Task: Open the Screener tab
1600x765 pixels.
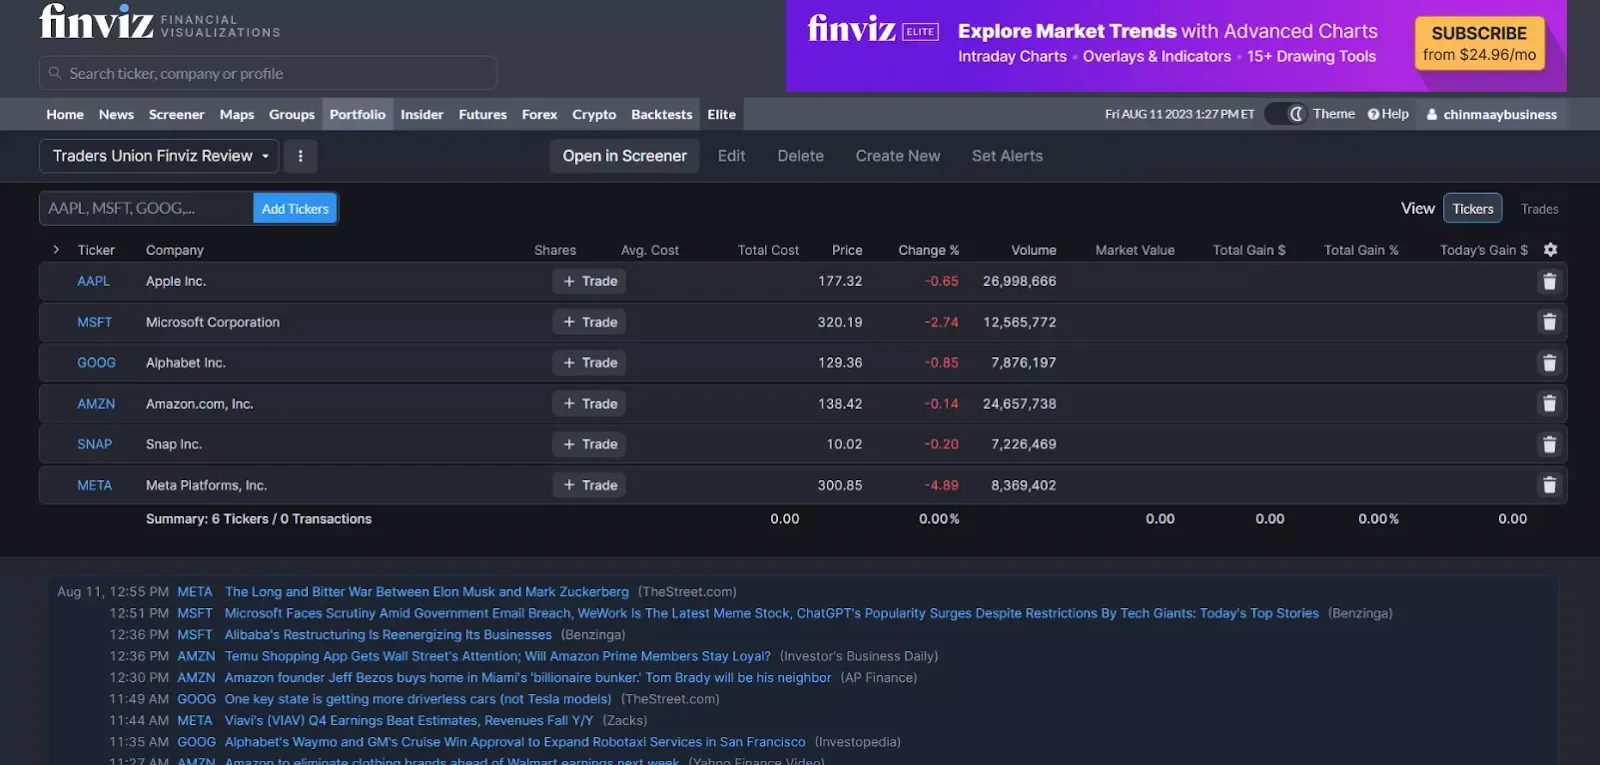Action: point(176,114)
